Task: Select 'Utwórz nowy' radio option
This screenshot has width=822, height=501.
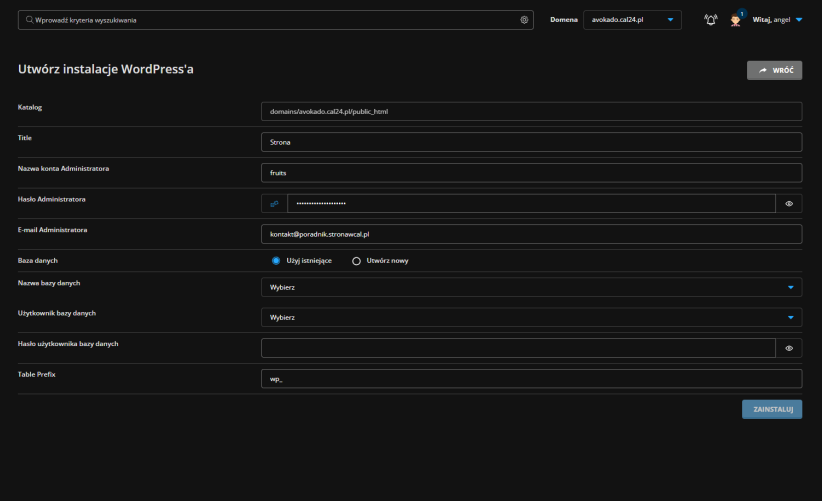Action: tap(356, 260)
